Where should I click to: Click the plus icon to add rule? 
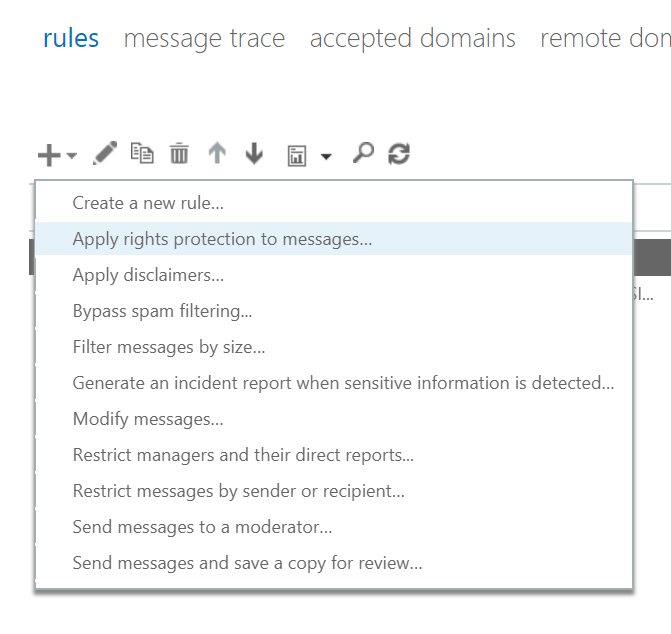49,155
